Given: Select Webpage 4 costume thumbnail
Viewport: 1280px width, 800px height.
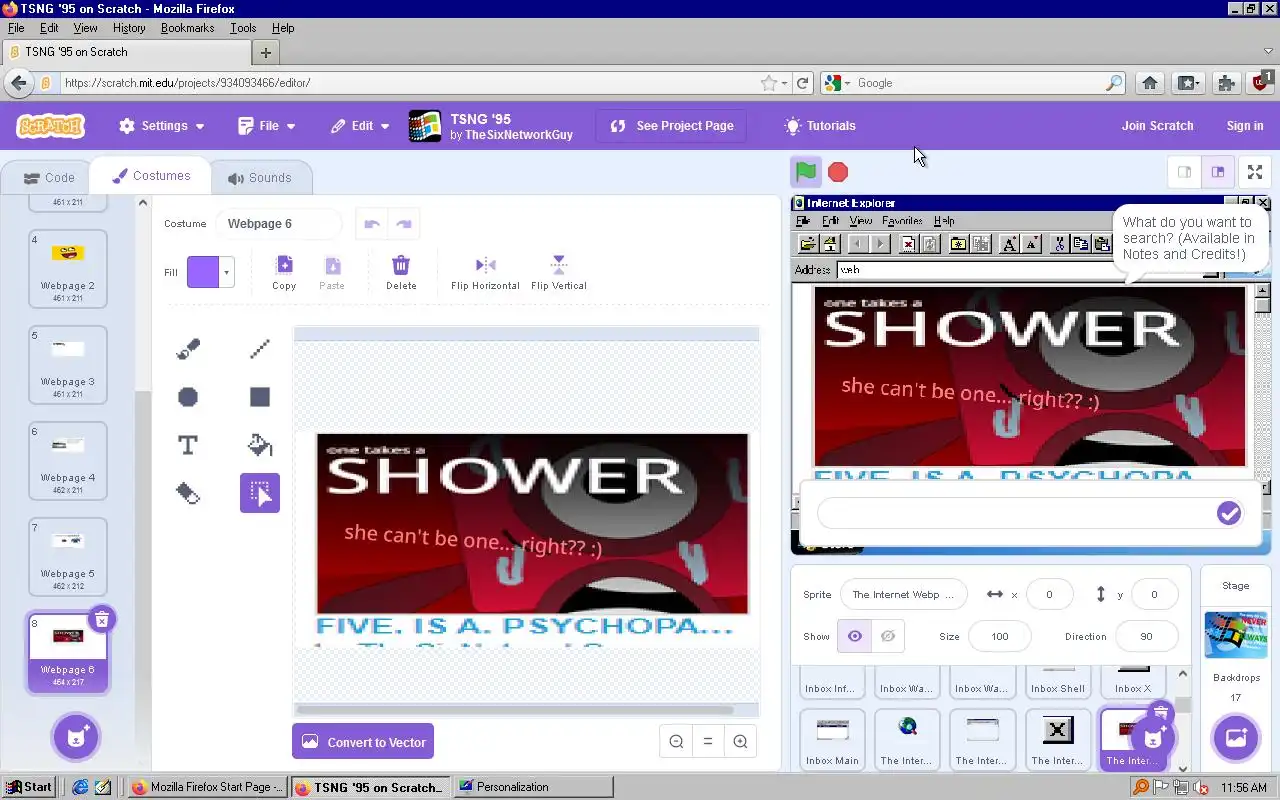Looking at the screenshot, I should click(x=68, y=461).
